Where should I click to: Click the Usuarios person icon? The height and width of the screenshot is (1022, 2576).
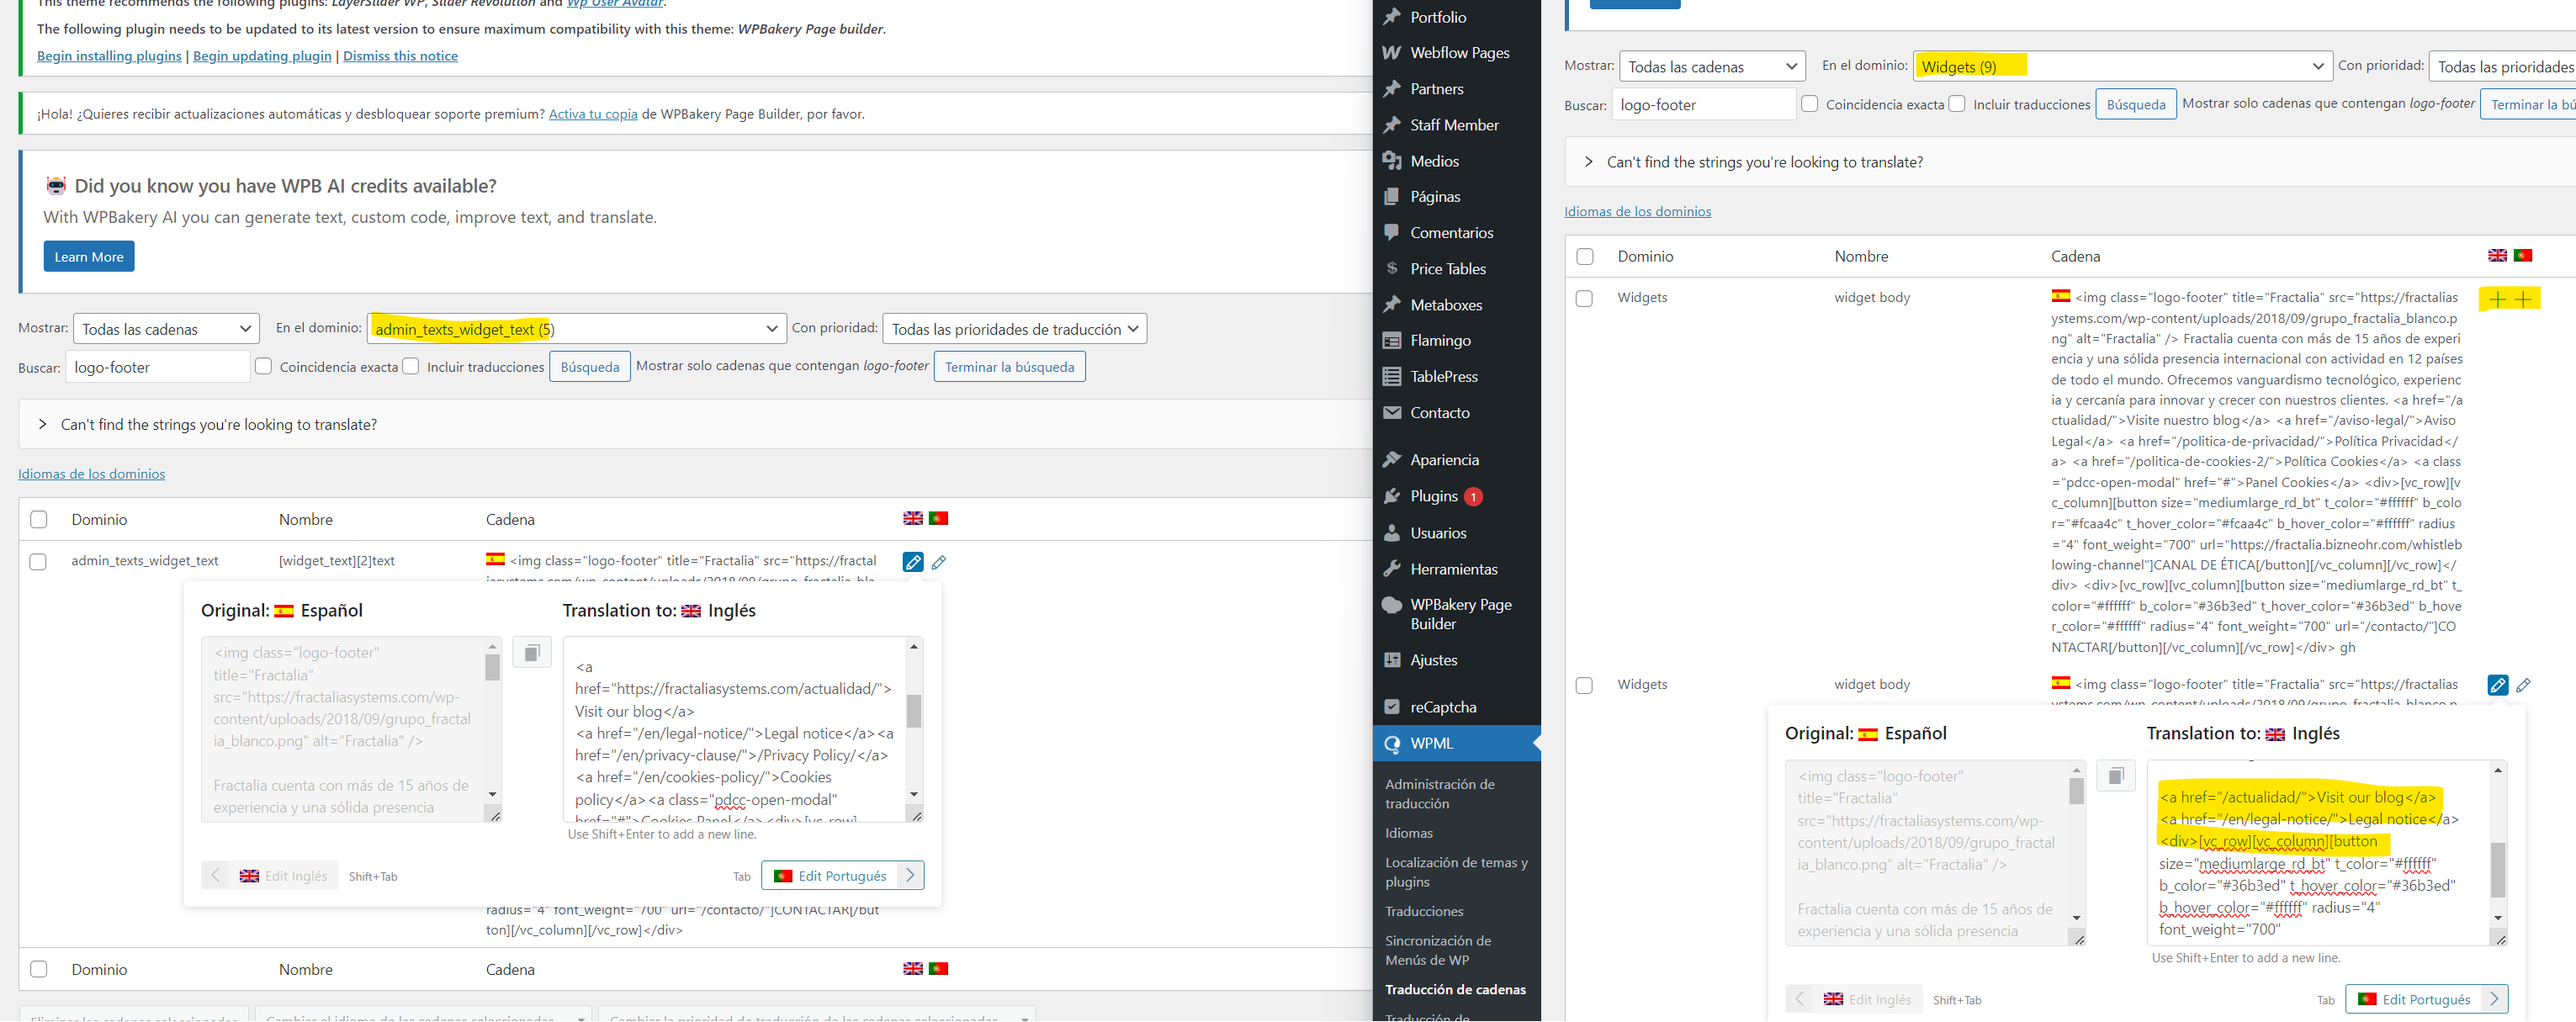point(1391,533)
